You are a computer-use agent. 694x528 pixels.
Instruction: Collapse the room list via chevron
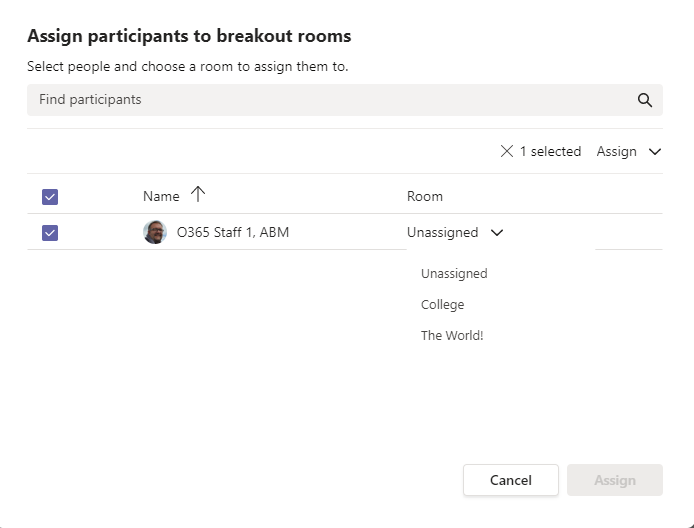pyautogui.click(x=497, y=232)
